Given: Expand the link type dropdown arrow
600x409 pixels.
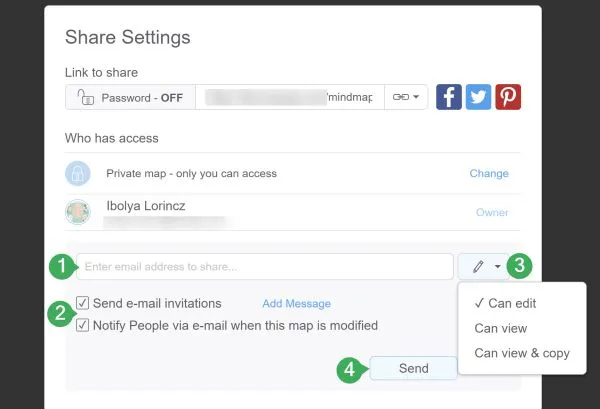Looking at the screenshot, I should point(416,98).
